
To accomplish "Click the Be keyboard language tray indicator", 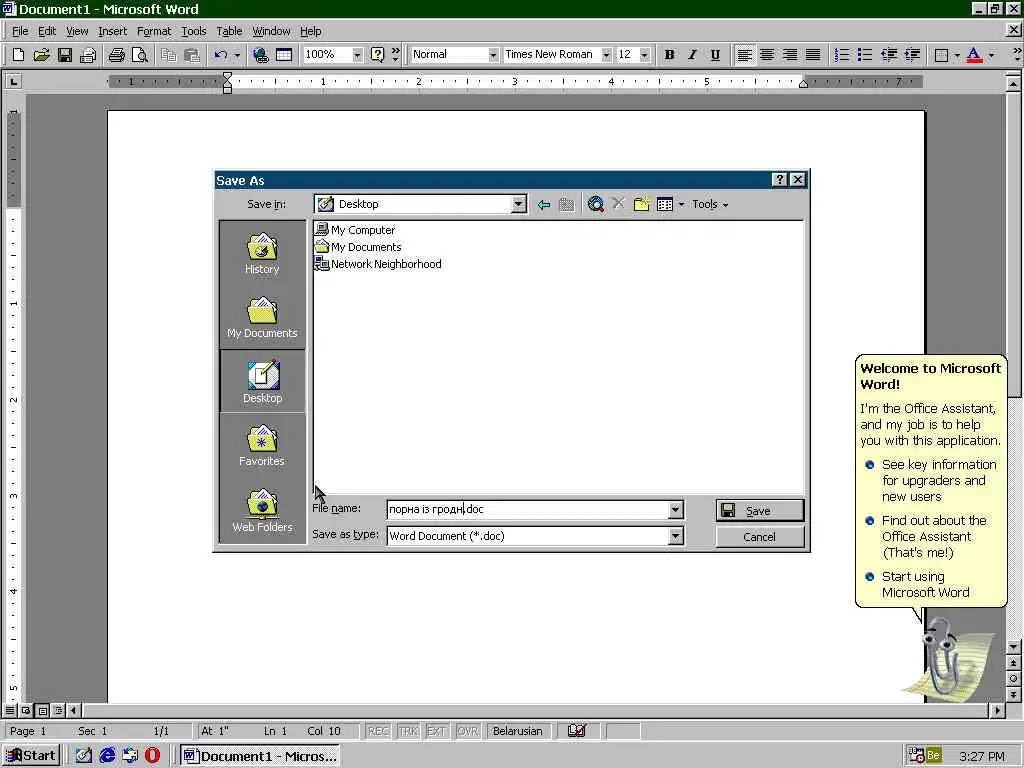I will click(933, 756).
